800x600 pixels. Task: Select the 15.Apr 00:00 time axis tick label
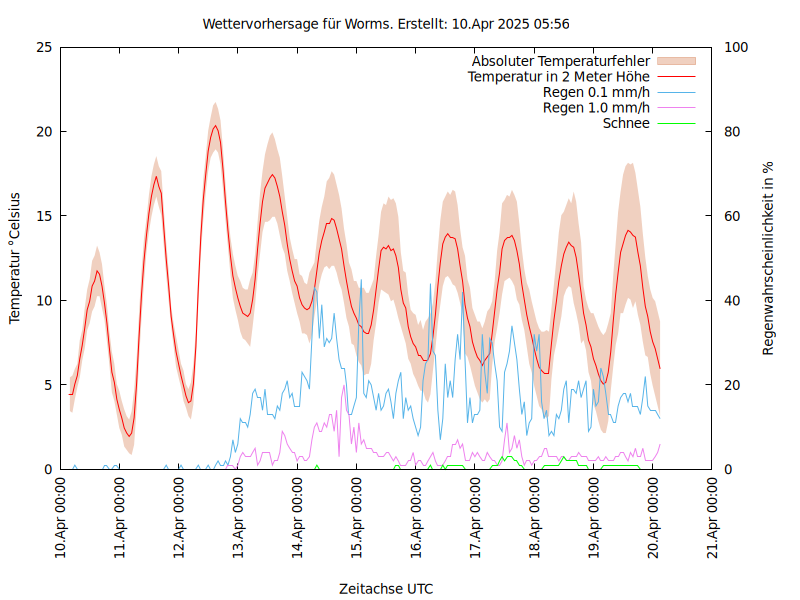pos(357,520)
